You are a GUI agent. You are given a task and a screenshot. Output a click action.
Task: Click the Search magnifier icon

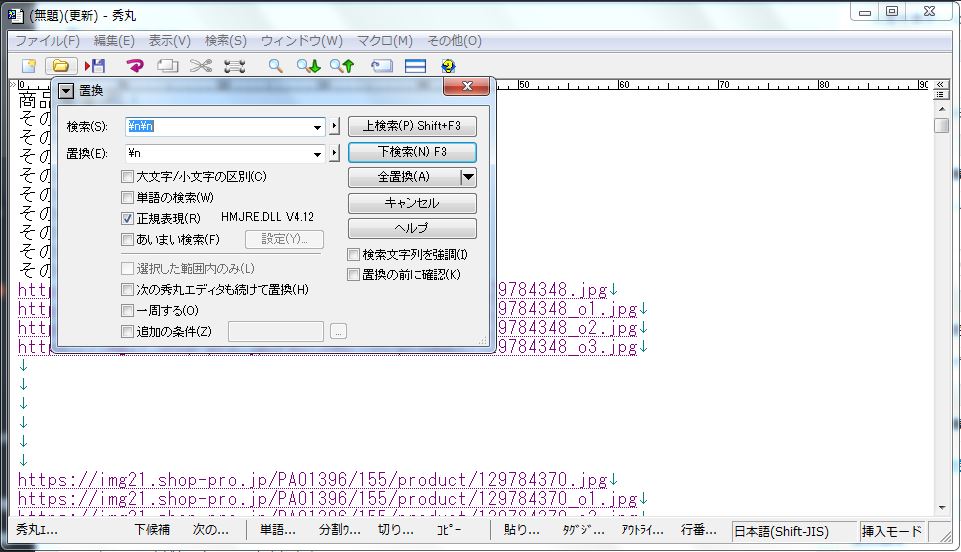(275, 66)
